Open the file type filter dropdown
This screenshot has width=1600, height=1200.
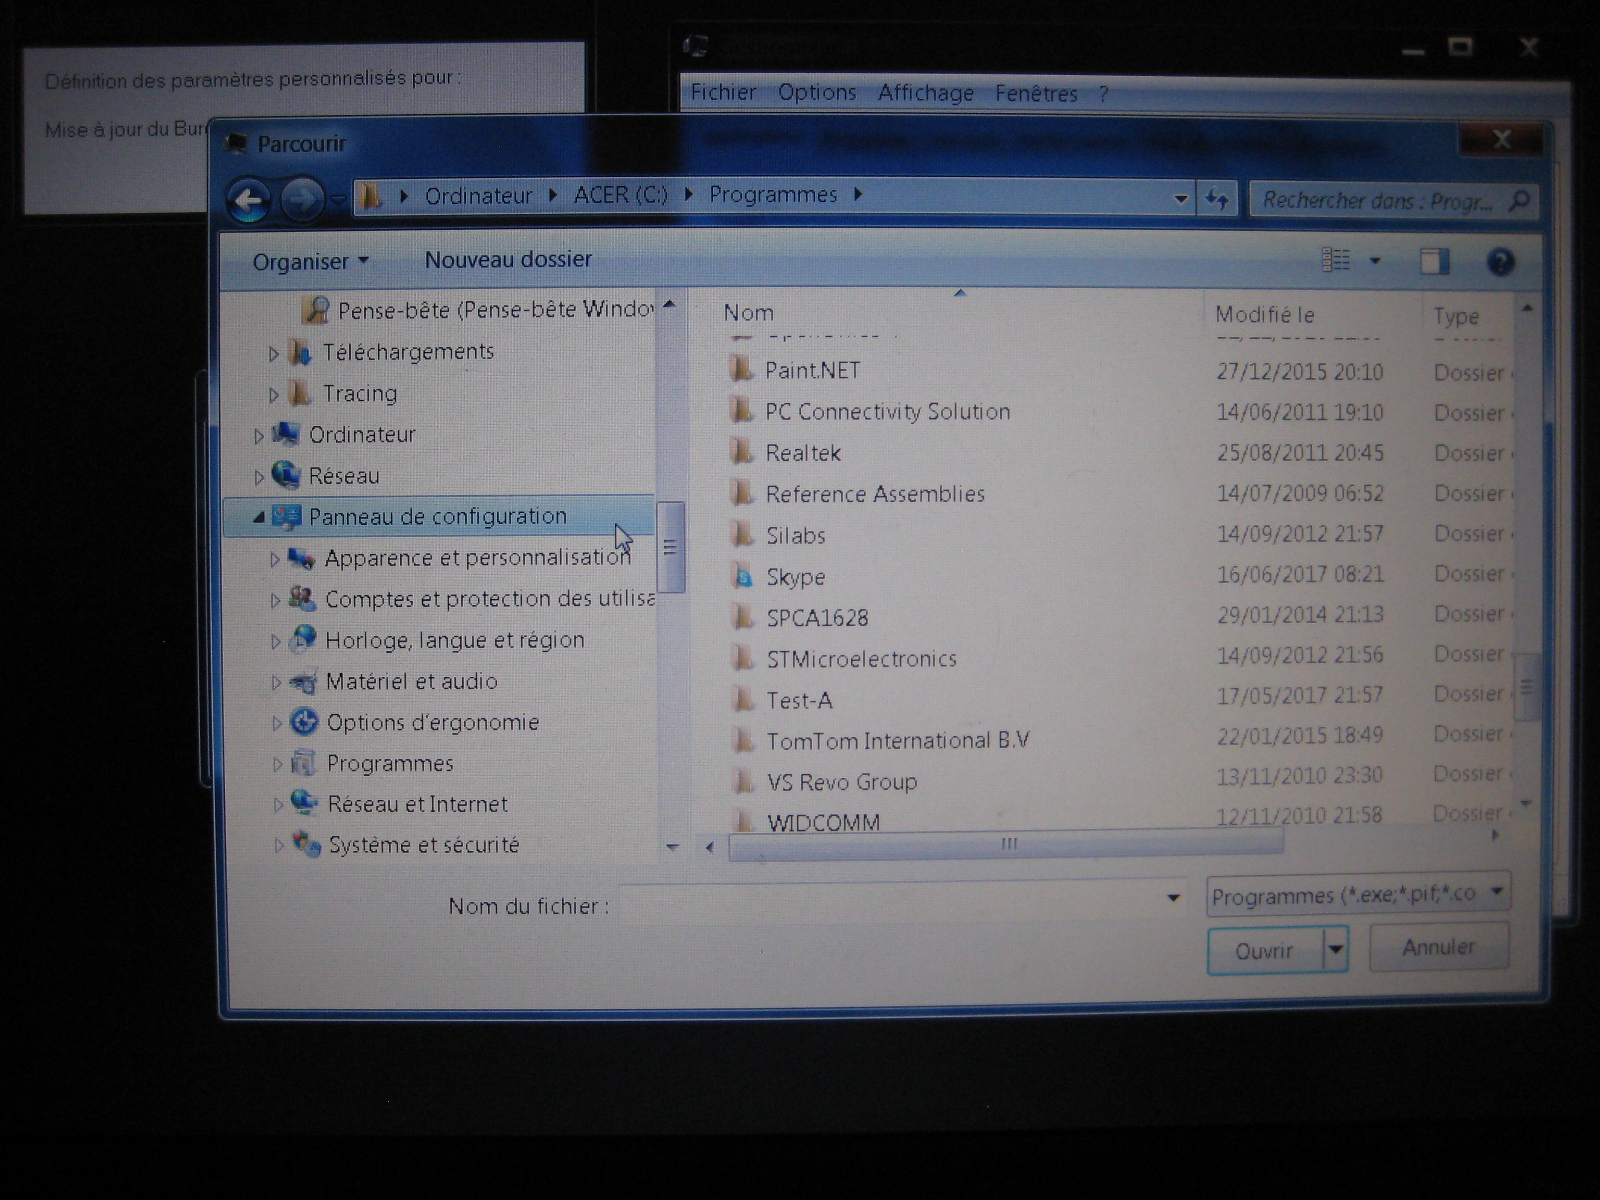(x=1497, y=892)
